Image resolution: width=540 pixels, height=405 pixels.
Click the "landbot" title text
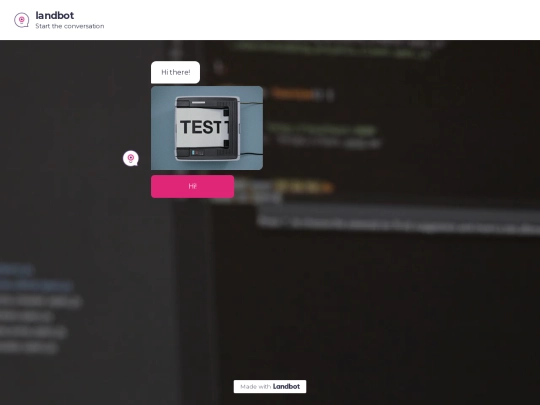pyautogui.click(x=55, y=15)
